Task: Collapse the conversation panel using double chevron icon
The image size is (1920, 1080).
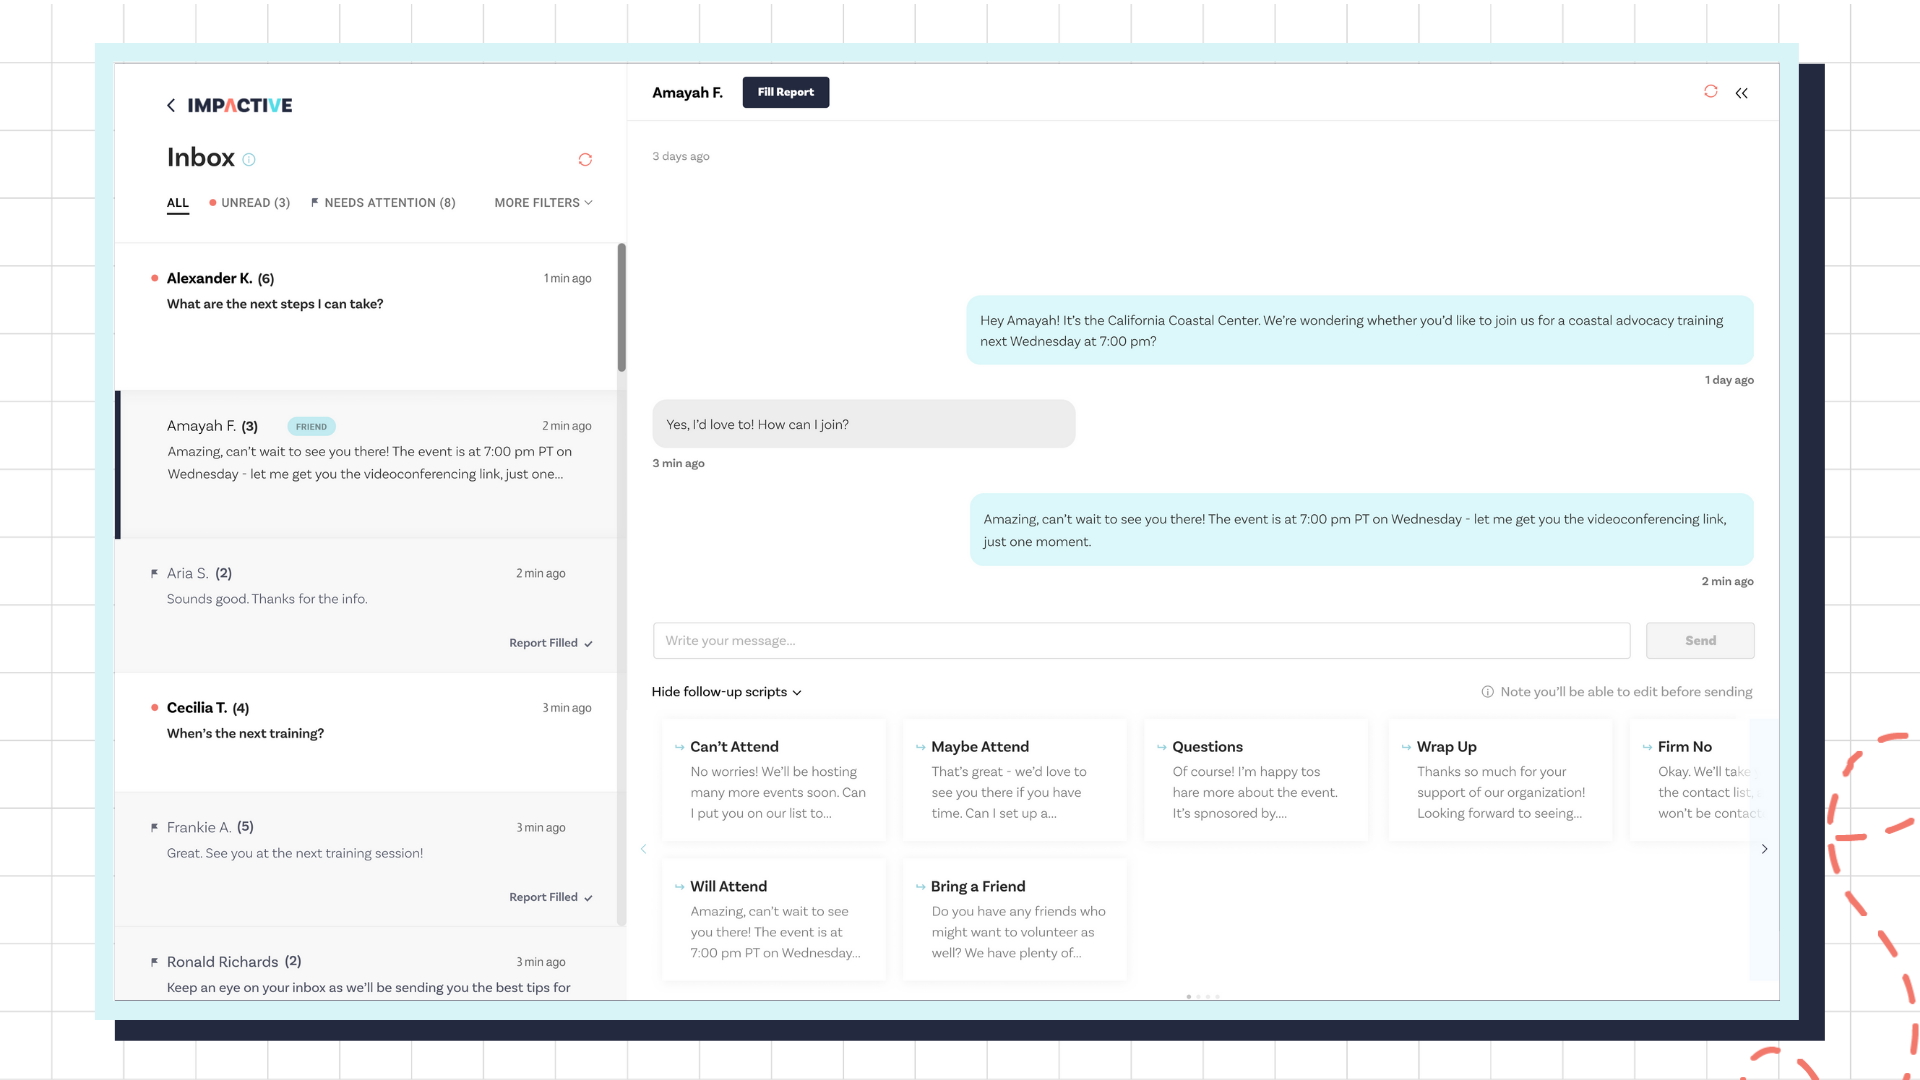Action: click(1742, 93)
